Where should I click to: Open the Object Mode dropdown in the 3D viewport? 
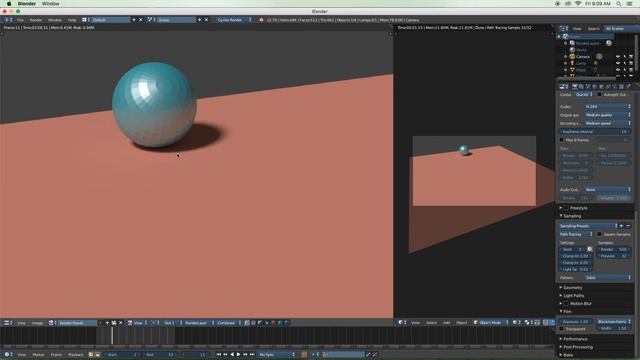point(491,322)
